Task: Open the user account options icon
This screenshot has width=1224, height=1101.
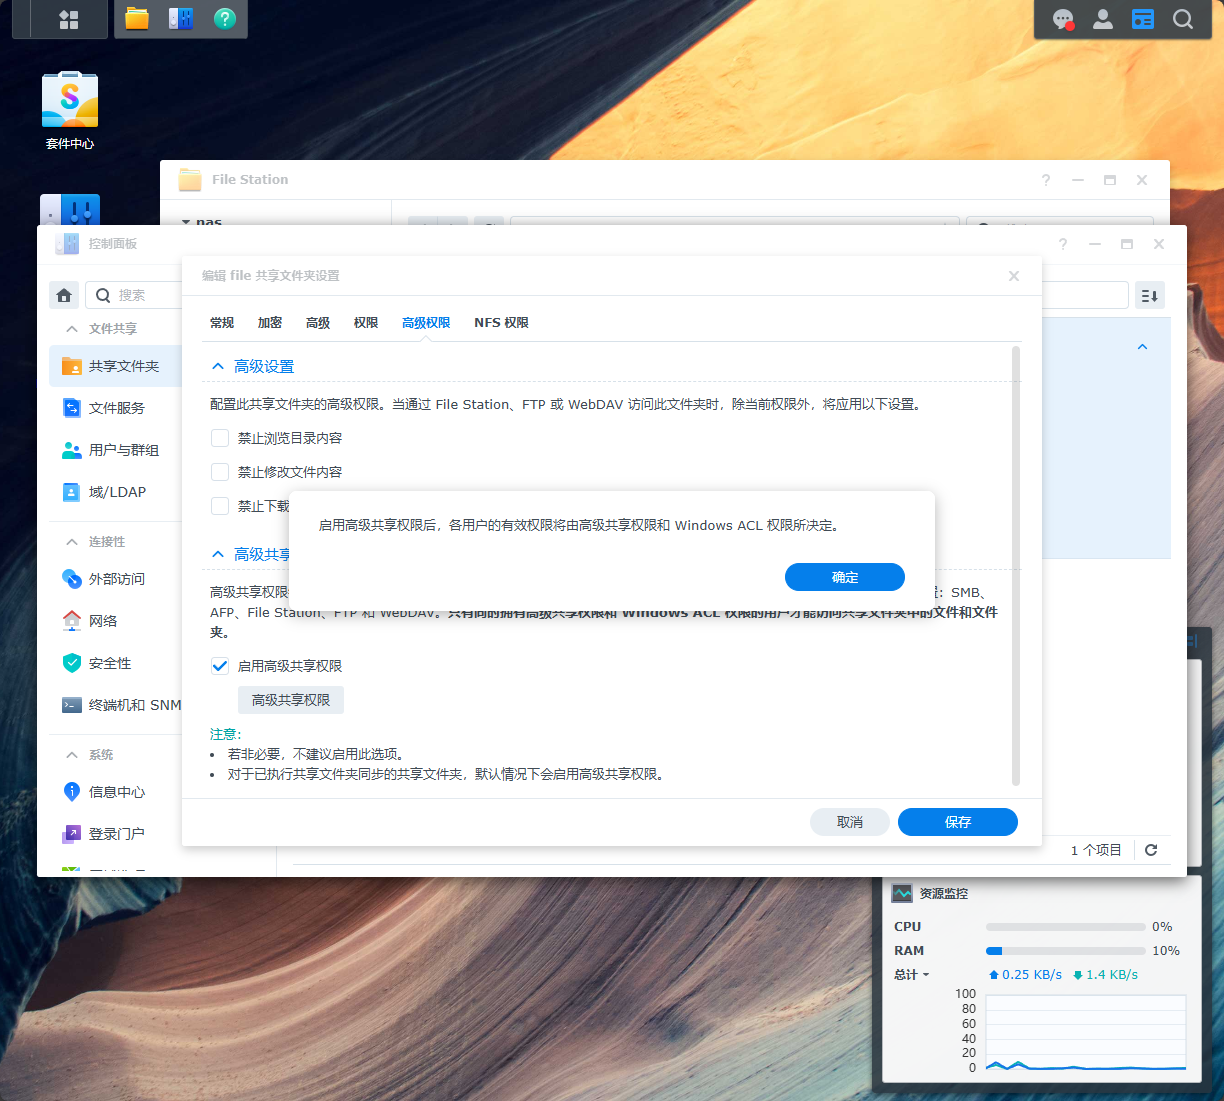Action: tap(1103, 19)
